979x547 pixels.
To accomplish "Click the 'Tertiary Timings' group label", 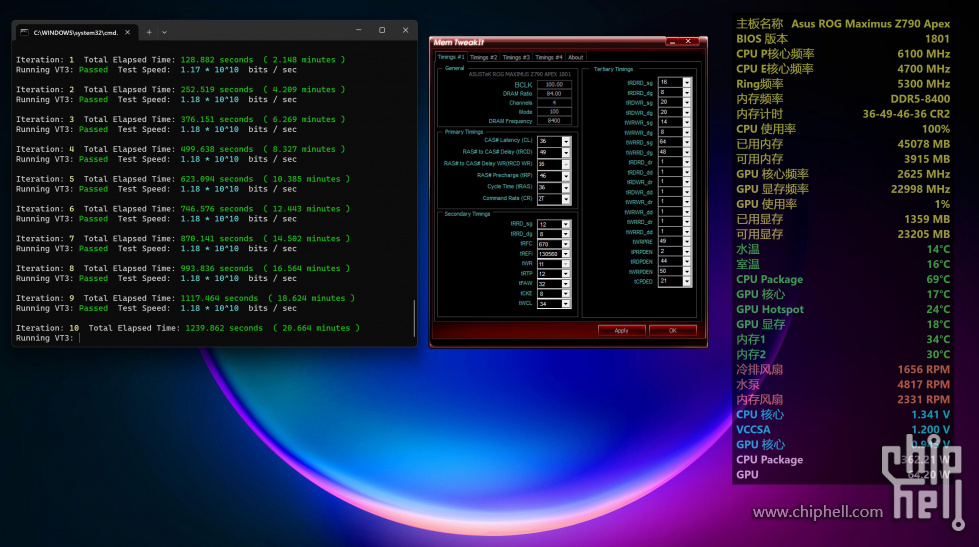I will pos(613,69).
